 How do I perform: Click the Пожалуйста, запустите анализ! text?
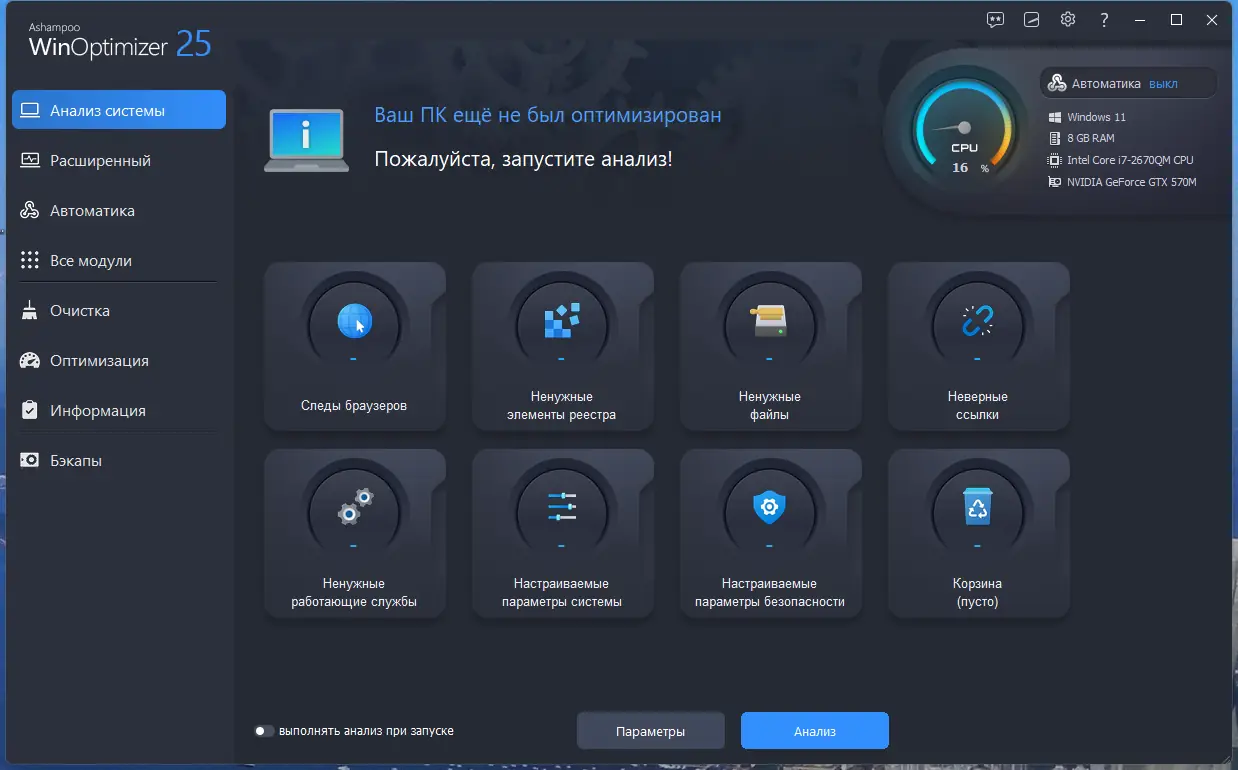point(523,159)
